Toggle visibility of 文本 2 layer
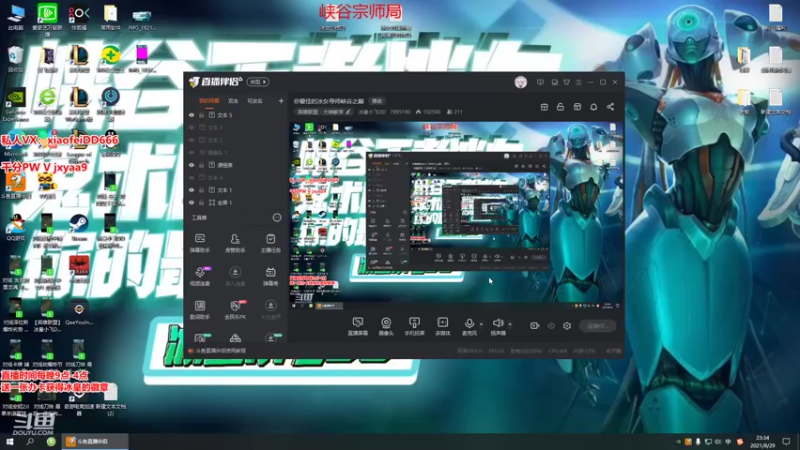Image resolution: width=800 pixels, height=450 pixels. pyautogui.click(x=192, y=140)
